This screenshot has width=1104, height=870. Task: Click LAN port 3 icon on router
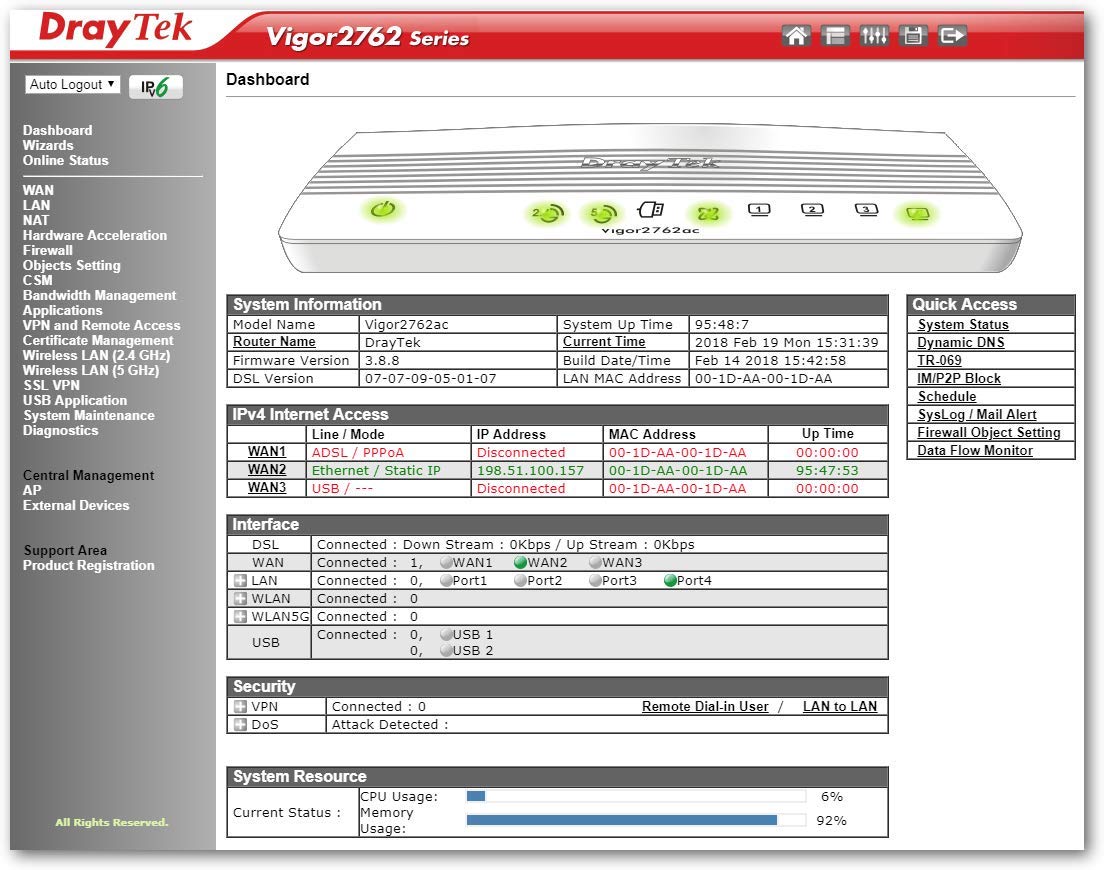click(x=866, y=210)
